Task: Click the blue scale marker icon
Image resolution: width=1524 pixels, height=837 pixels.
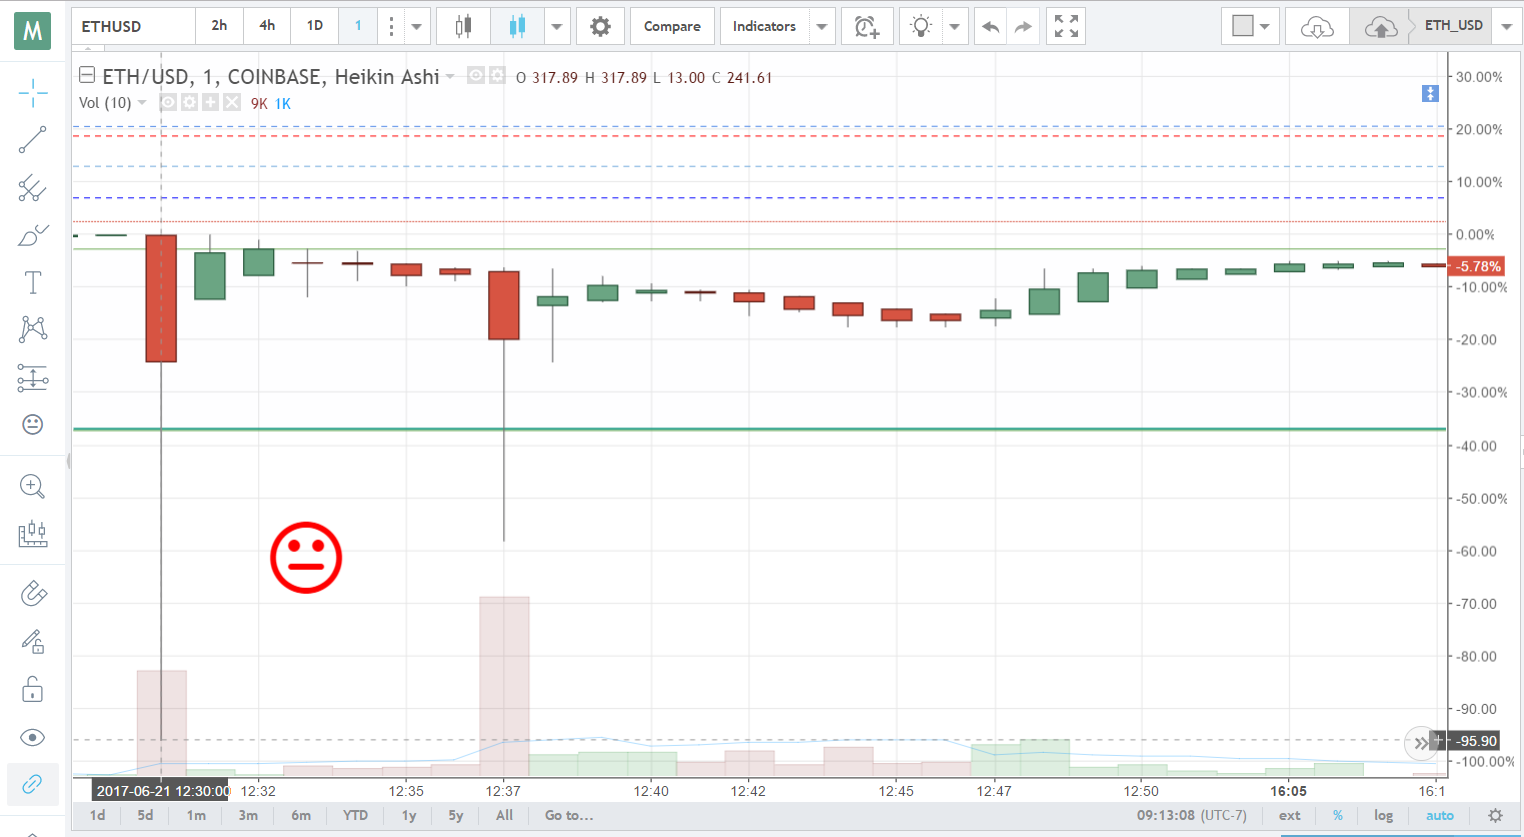Action: pyautogui.click(x=1430, y=93)
